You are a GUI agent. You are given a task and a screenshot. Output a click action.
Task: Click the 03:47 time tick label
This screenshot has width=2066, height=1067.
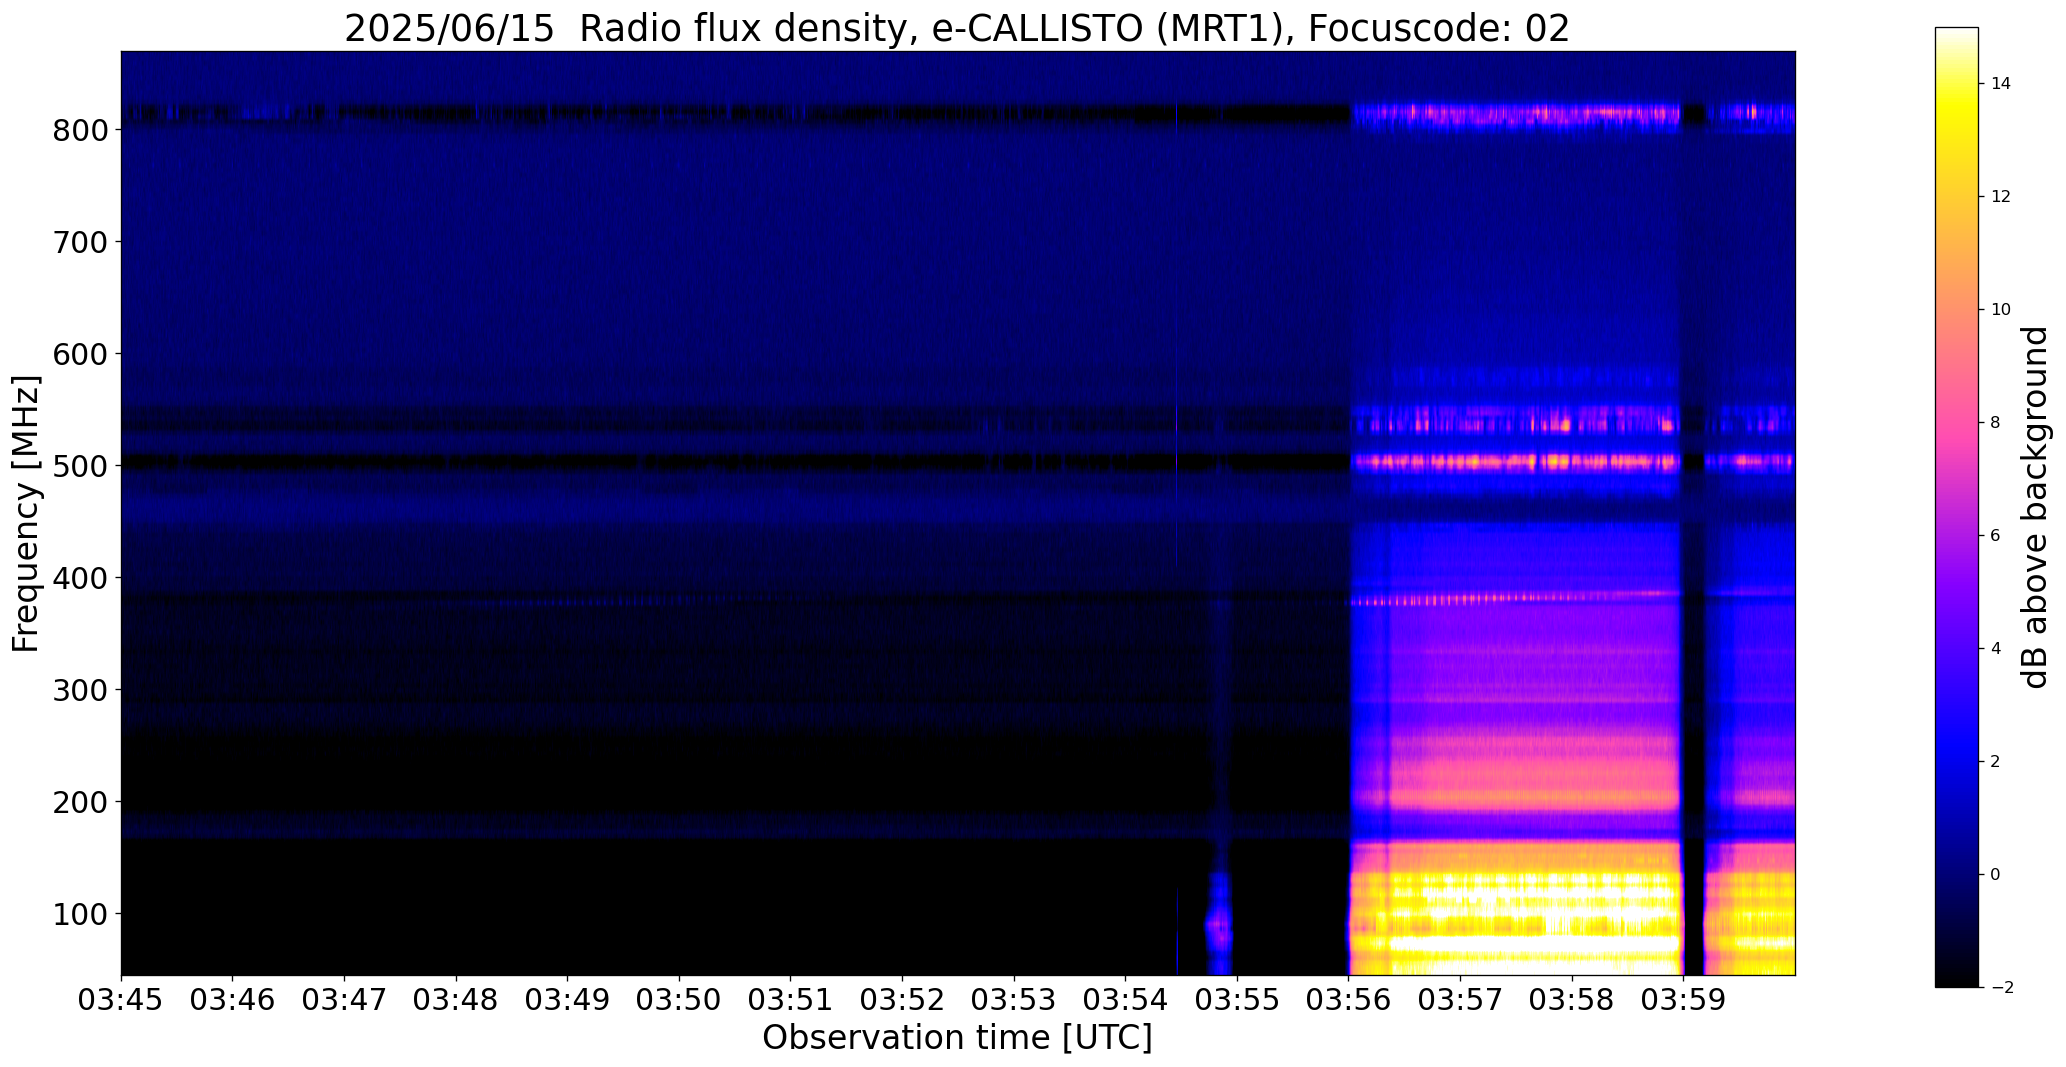click(345, 1000)
